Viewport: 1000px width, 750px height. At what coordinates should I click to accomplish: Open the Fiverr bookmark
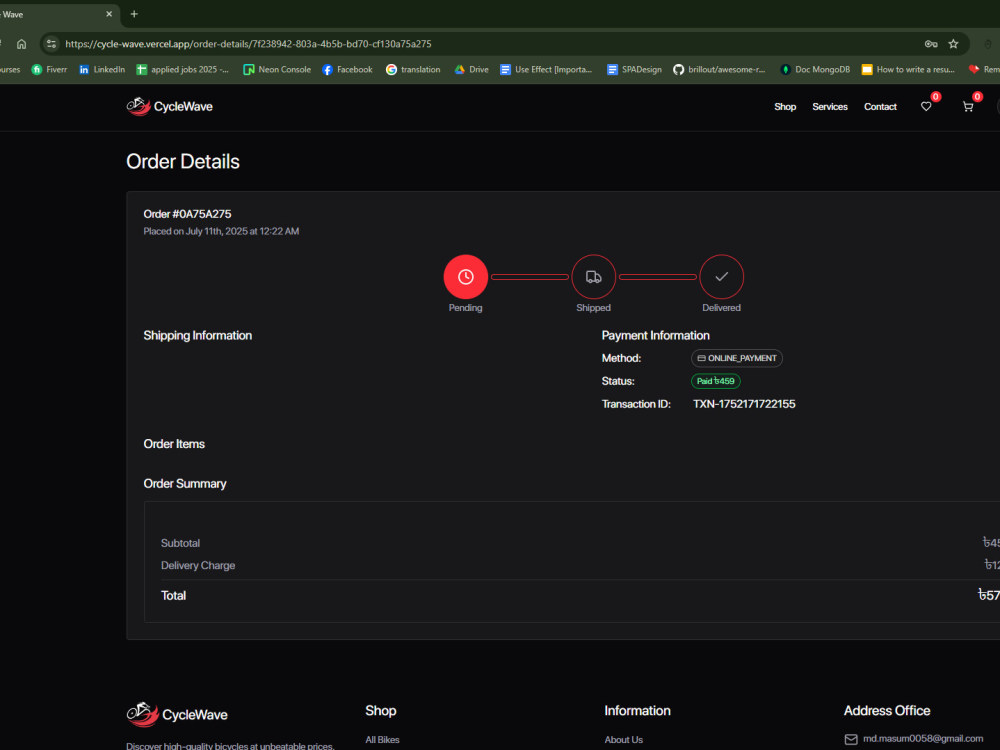click(49, 70)
